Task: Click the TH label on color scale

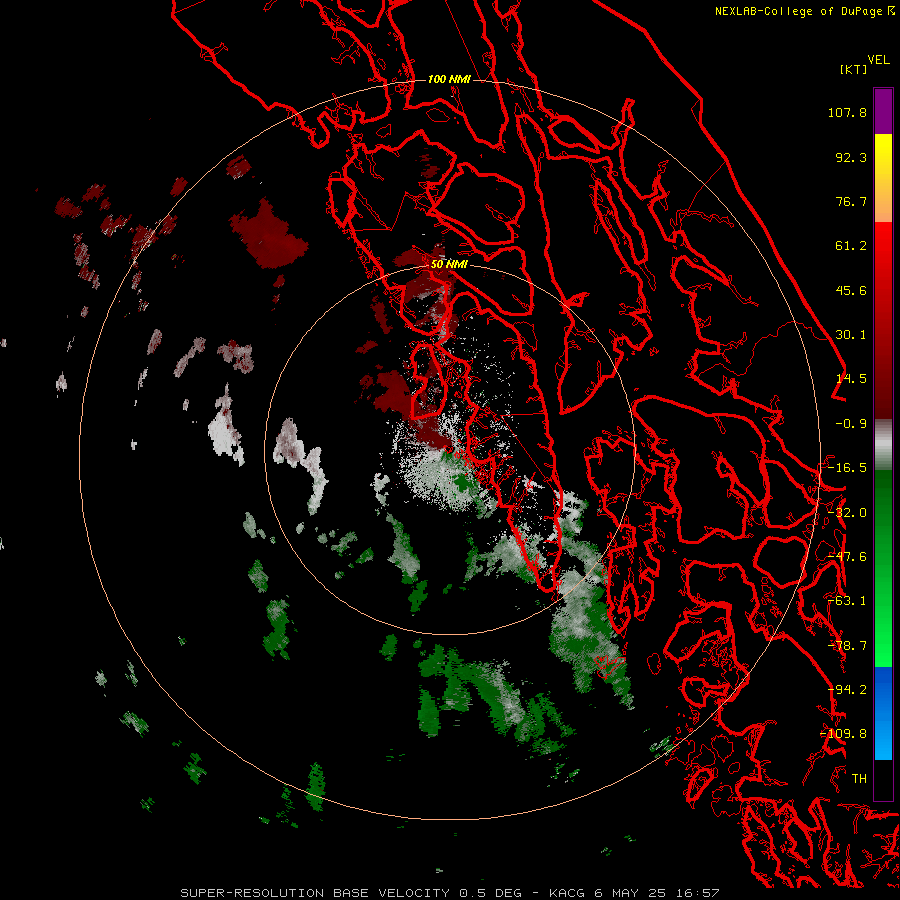Action: tap(859, 779)
